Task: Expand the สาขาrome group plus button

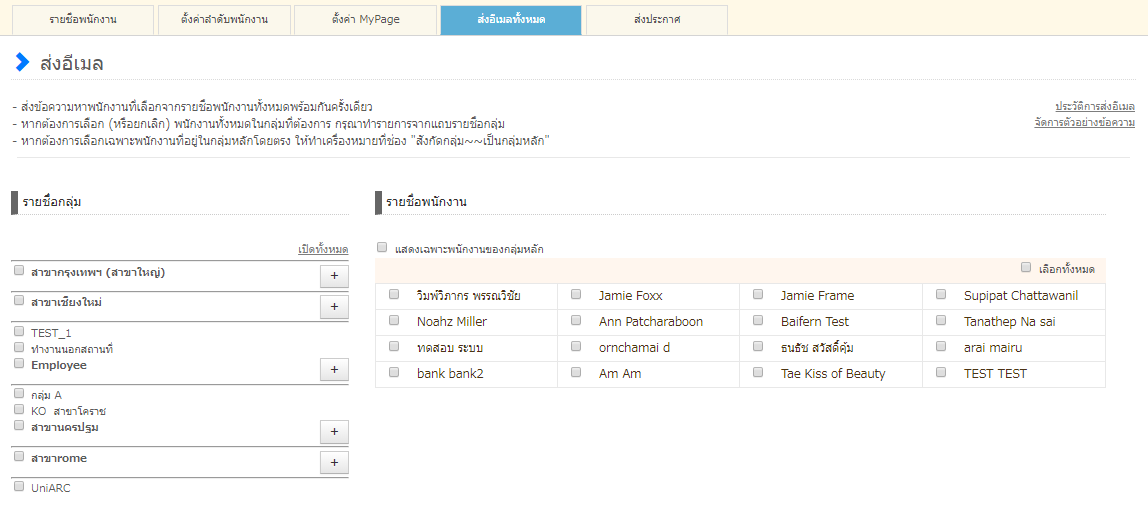Action: [334, 462]
